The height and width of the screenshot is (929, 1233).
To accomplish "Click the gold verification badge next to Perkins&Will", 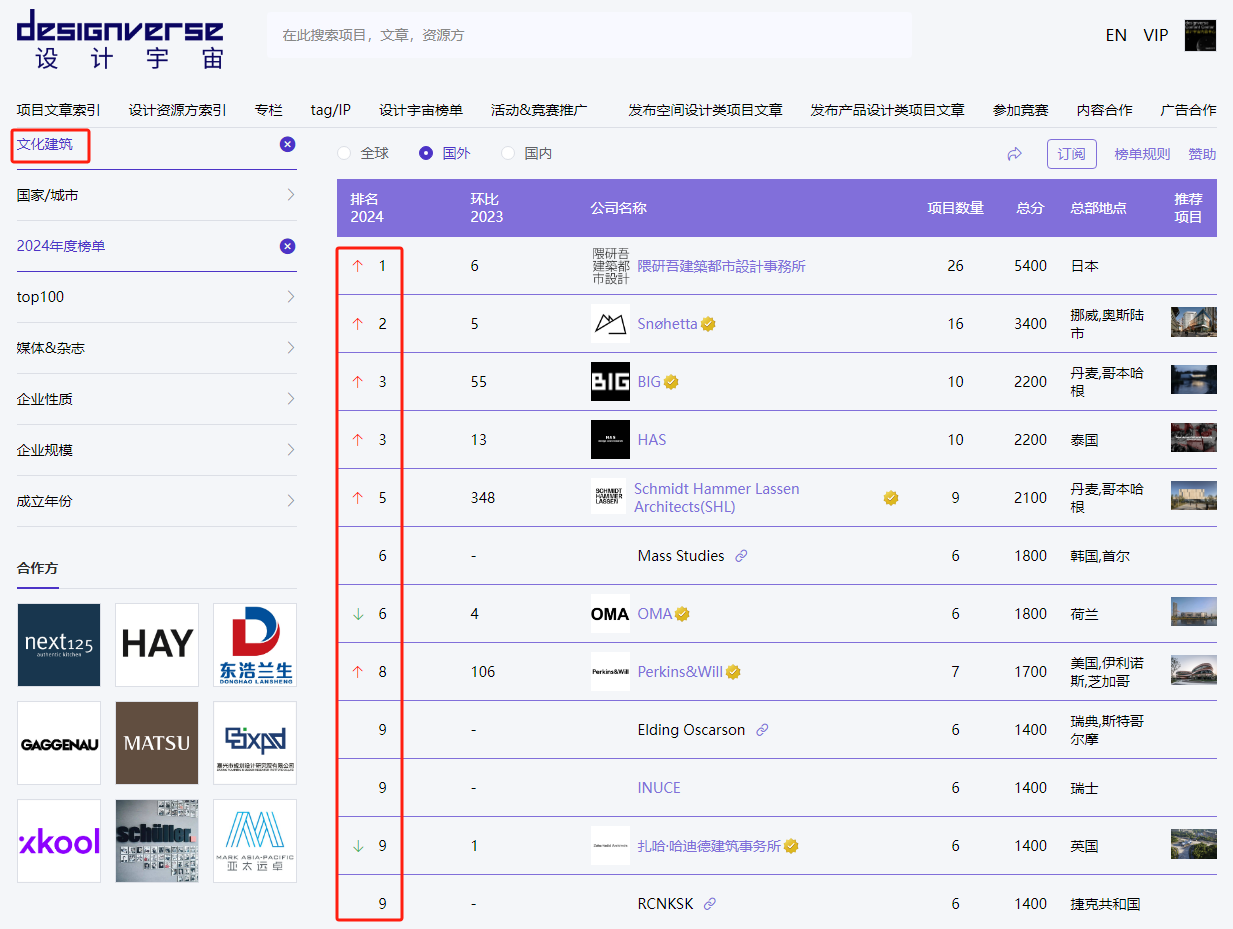I will point(733,671).
